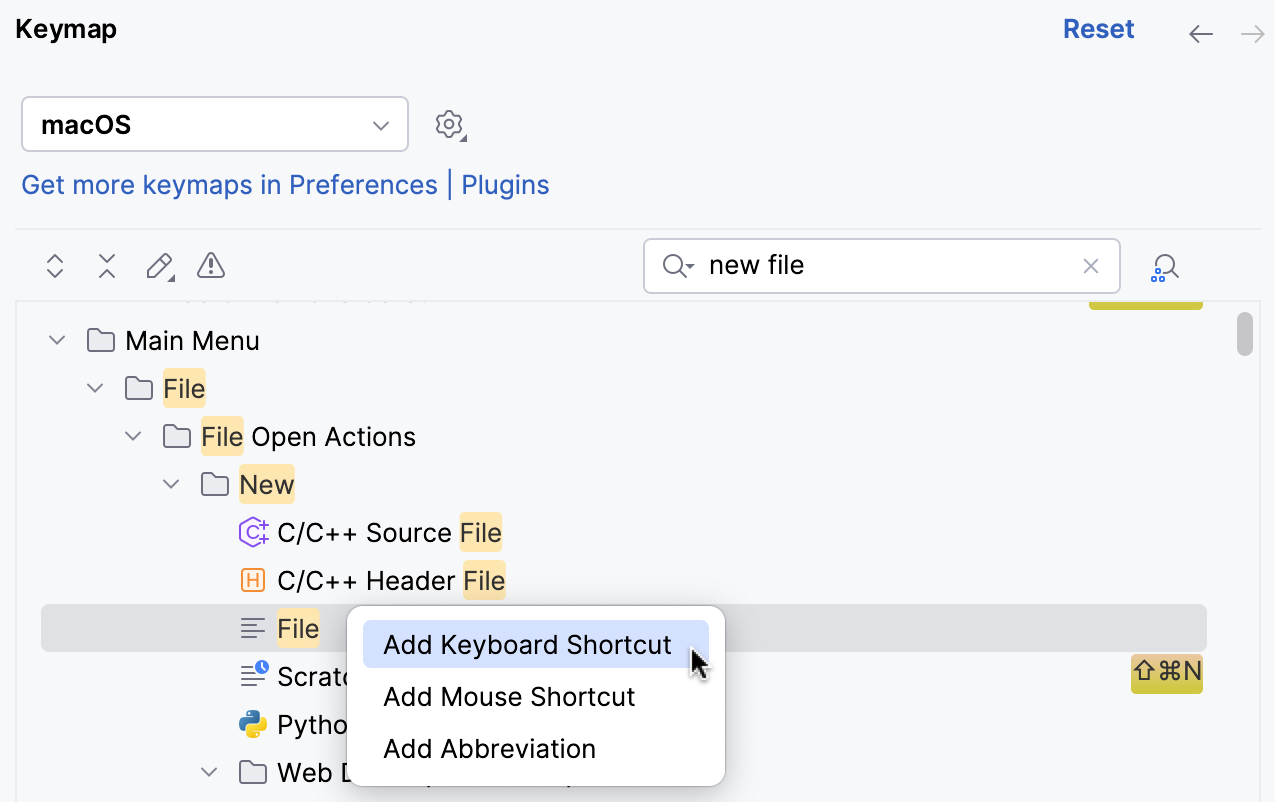Collapse the File Open Actions node
The image size is (1275, 802).
pyautogui.click(x=132, y=436)
